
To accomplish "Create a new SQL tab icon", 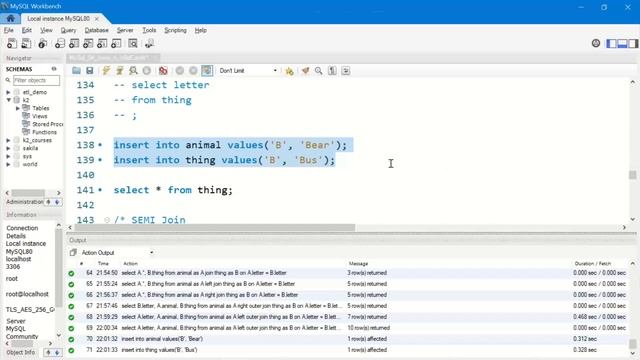I will coord(12,44).
